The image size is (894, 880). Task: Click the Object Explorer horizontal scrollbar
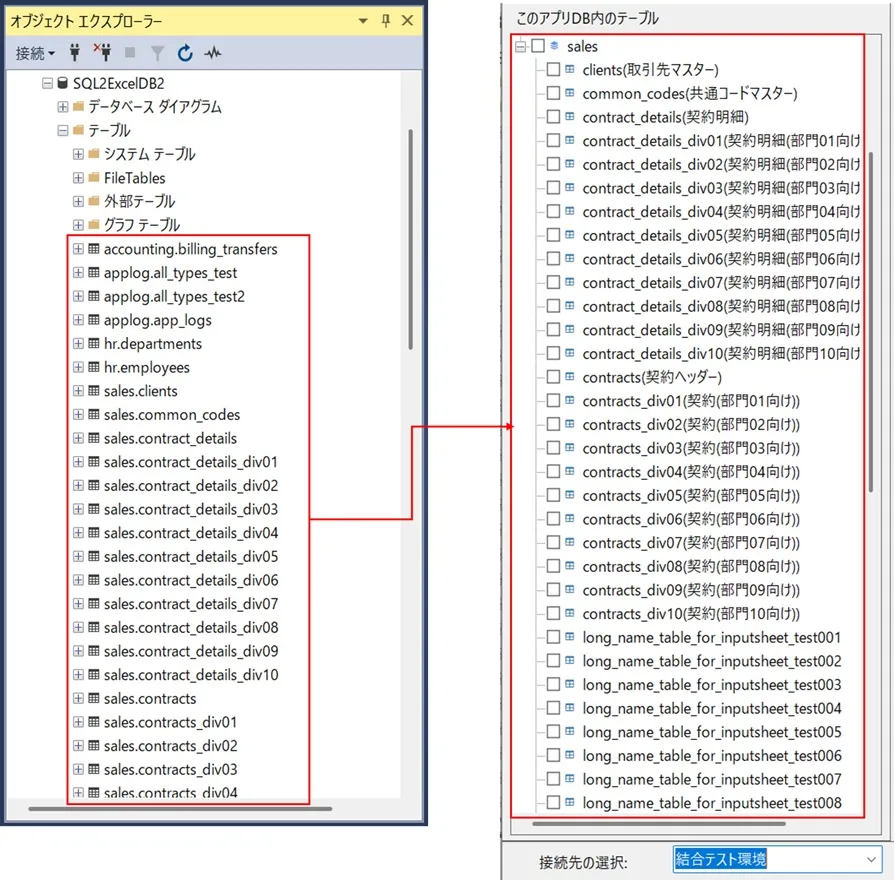(x=180, y=808)
